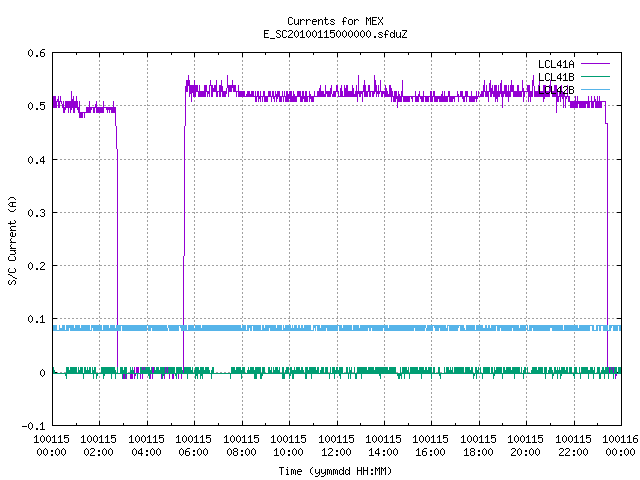Click the '100115 06:00' x-axis tick label
The height and width of the screenshot is (480, 640).
193,445
